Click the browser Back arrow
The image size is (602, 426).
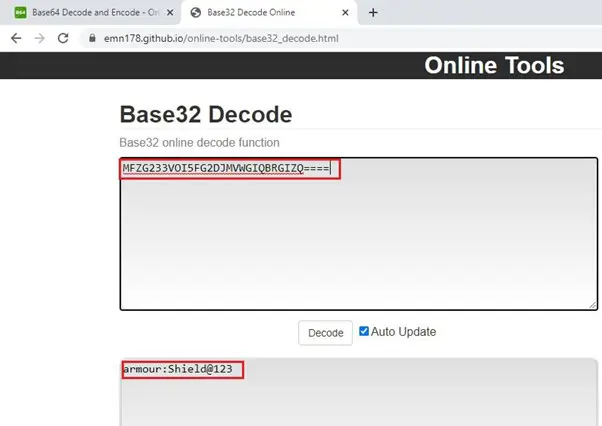click(15, 37)
